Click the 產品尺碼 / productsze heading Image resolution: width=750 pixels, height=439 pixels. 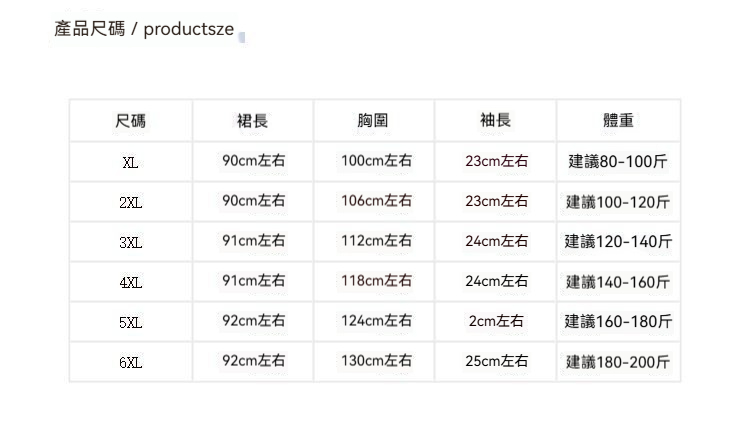tap(144, 29)
